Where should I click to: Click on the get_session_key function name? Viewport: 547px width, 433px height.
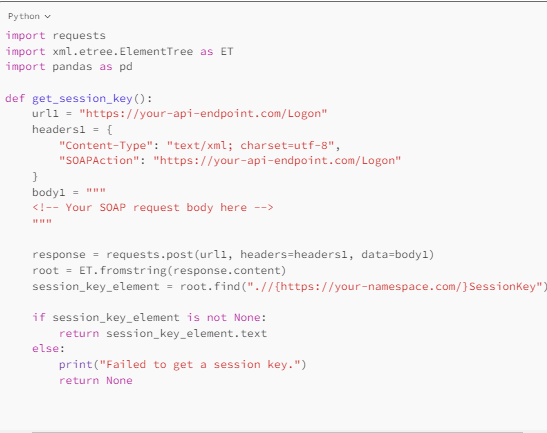coord(82,99)
